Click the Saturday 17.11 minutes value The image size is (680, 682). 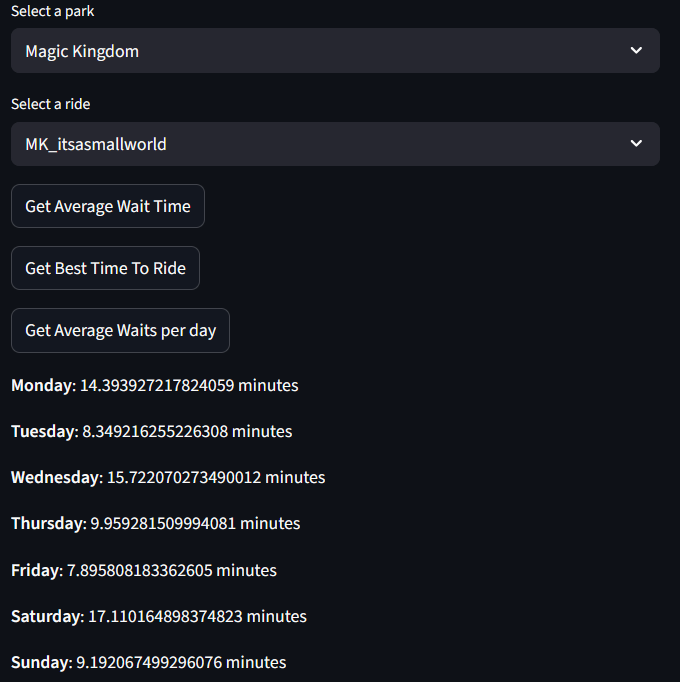point(197,616)
